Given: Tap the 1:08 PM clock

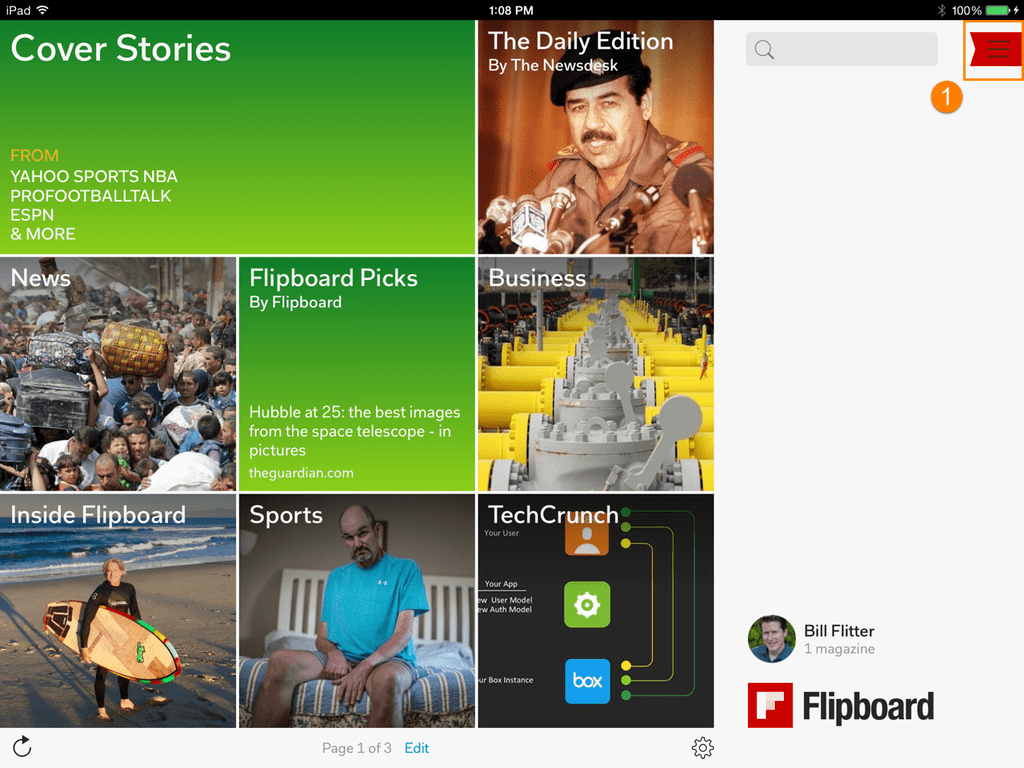Looking at the screenshot, I should [511, 10].
